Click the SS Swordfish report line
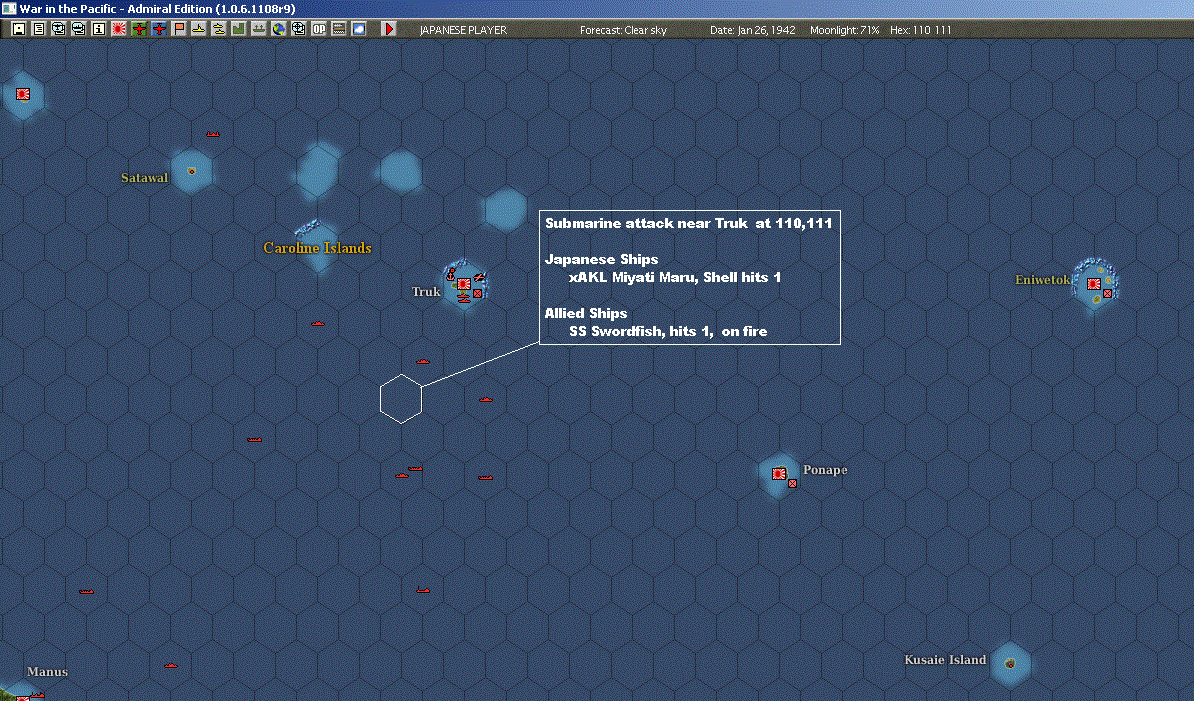The height and width of the screenshot is (701, 1194). tap(668, 331)
